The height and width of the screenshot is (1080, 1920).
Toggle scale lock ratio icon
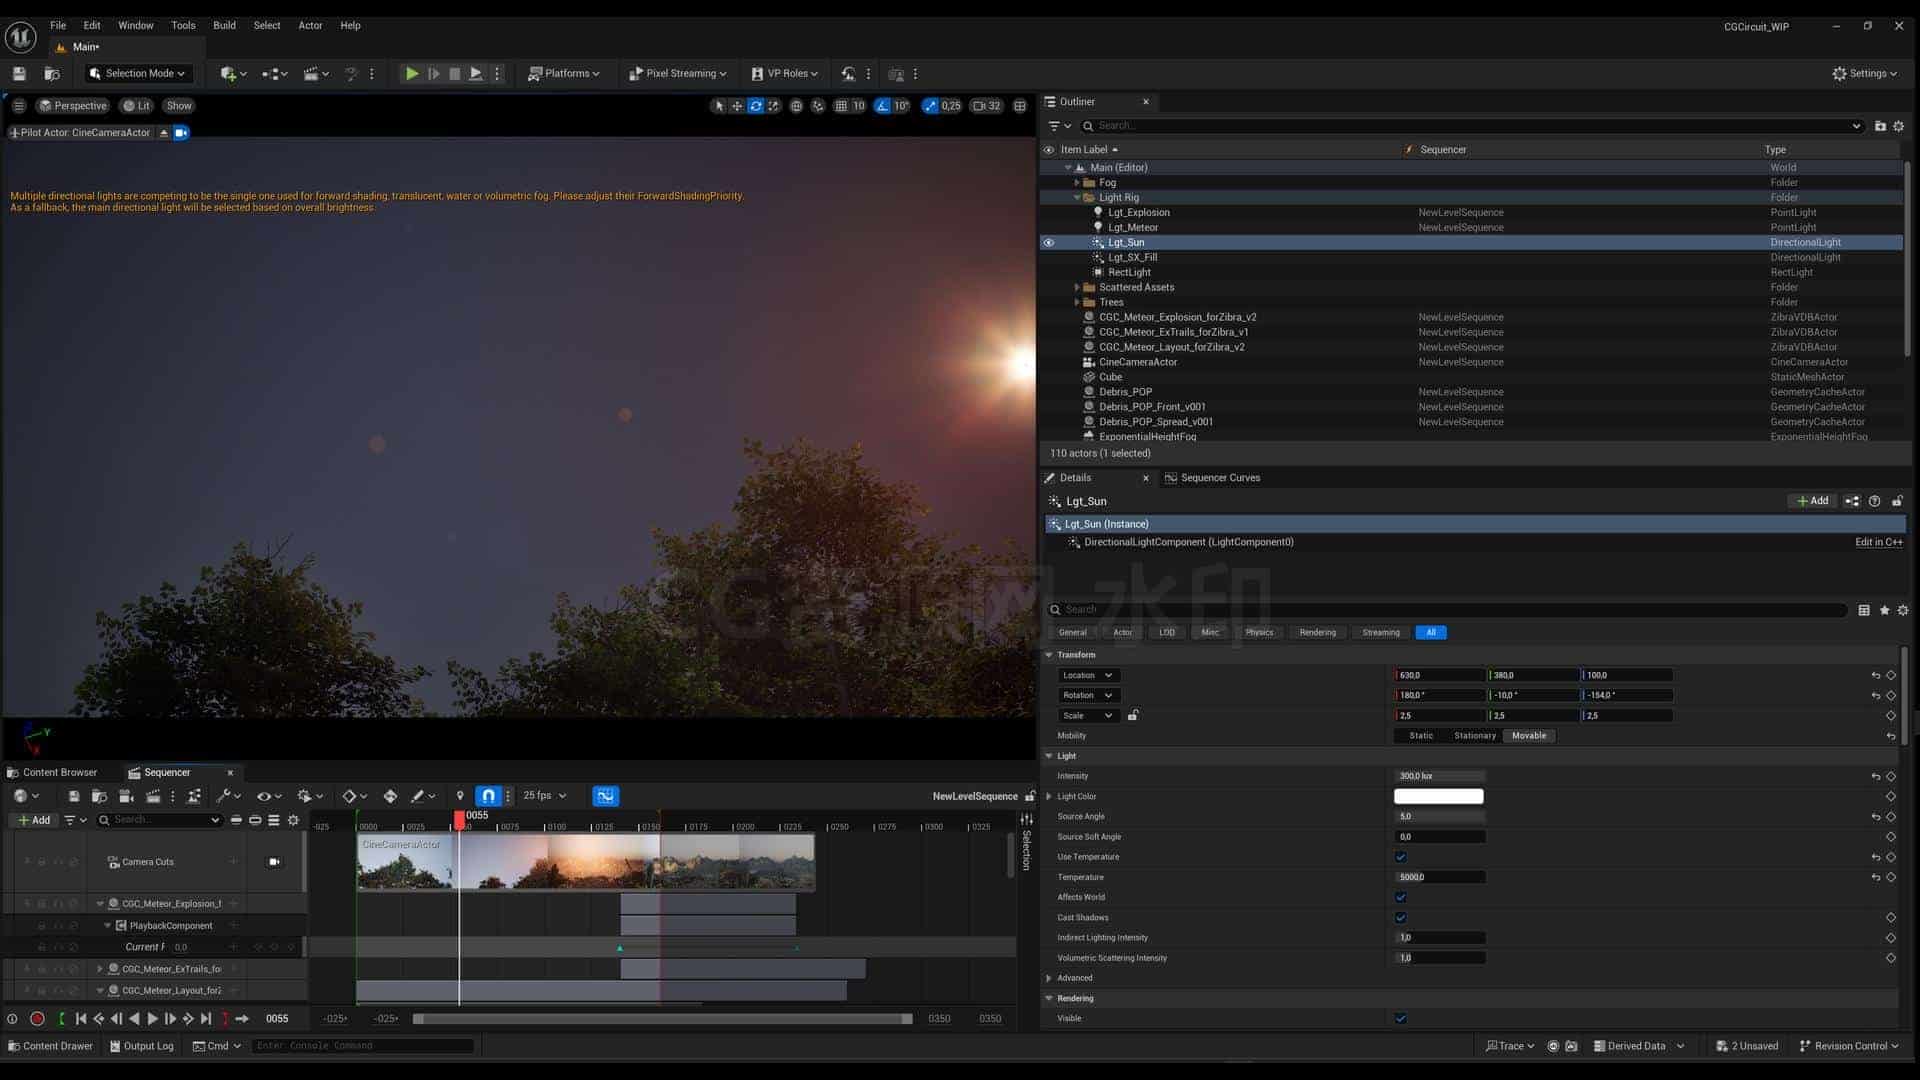click(x=1133, y=716)
